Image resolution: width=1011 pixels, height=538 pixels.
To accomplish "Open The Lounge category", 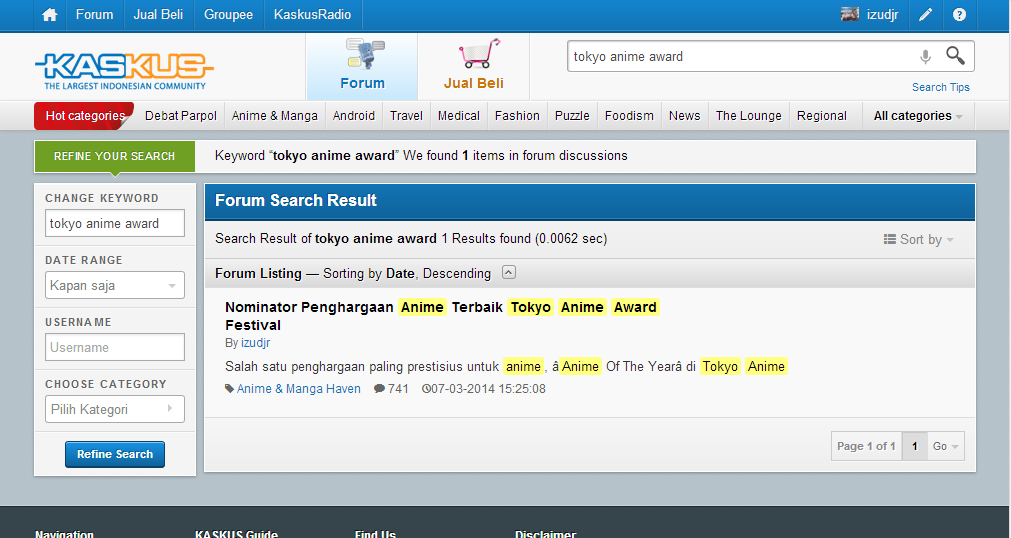I will pos(749,116).
